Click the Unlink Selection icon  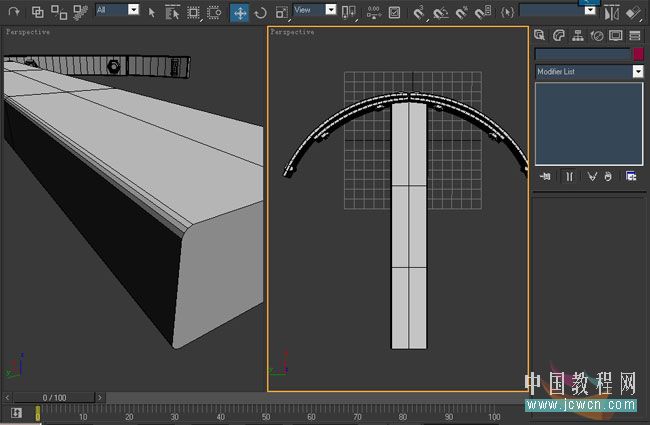(59, 12)
